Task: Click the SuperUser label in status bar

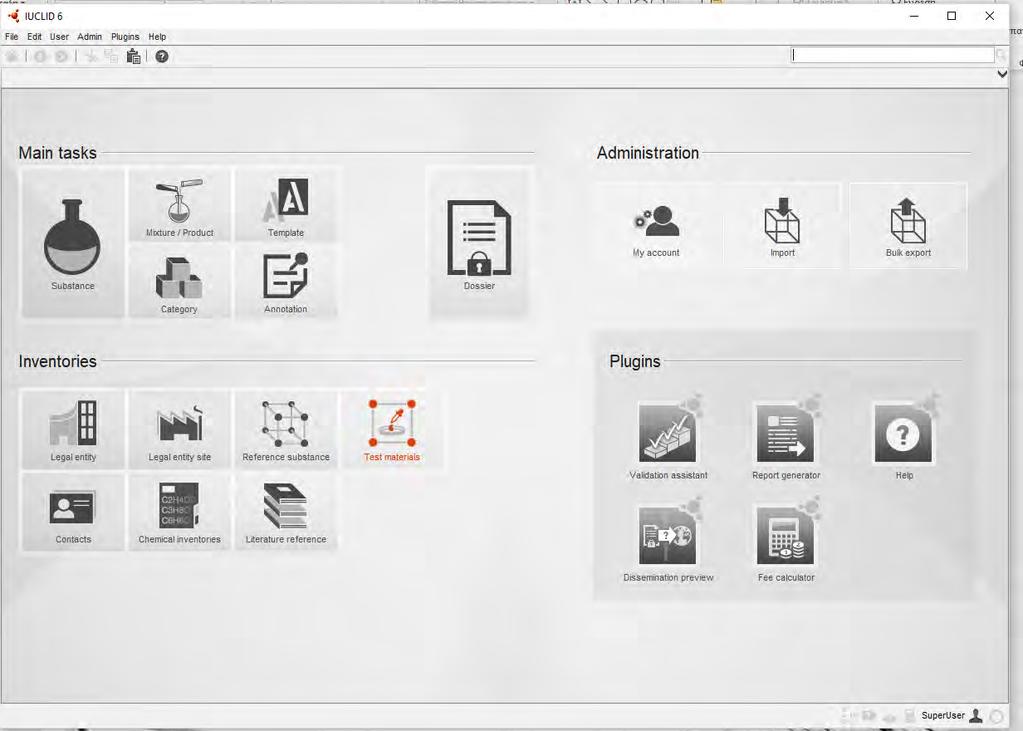Action: coord(943,716)
